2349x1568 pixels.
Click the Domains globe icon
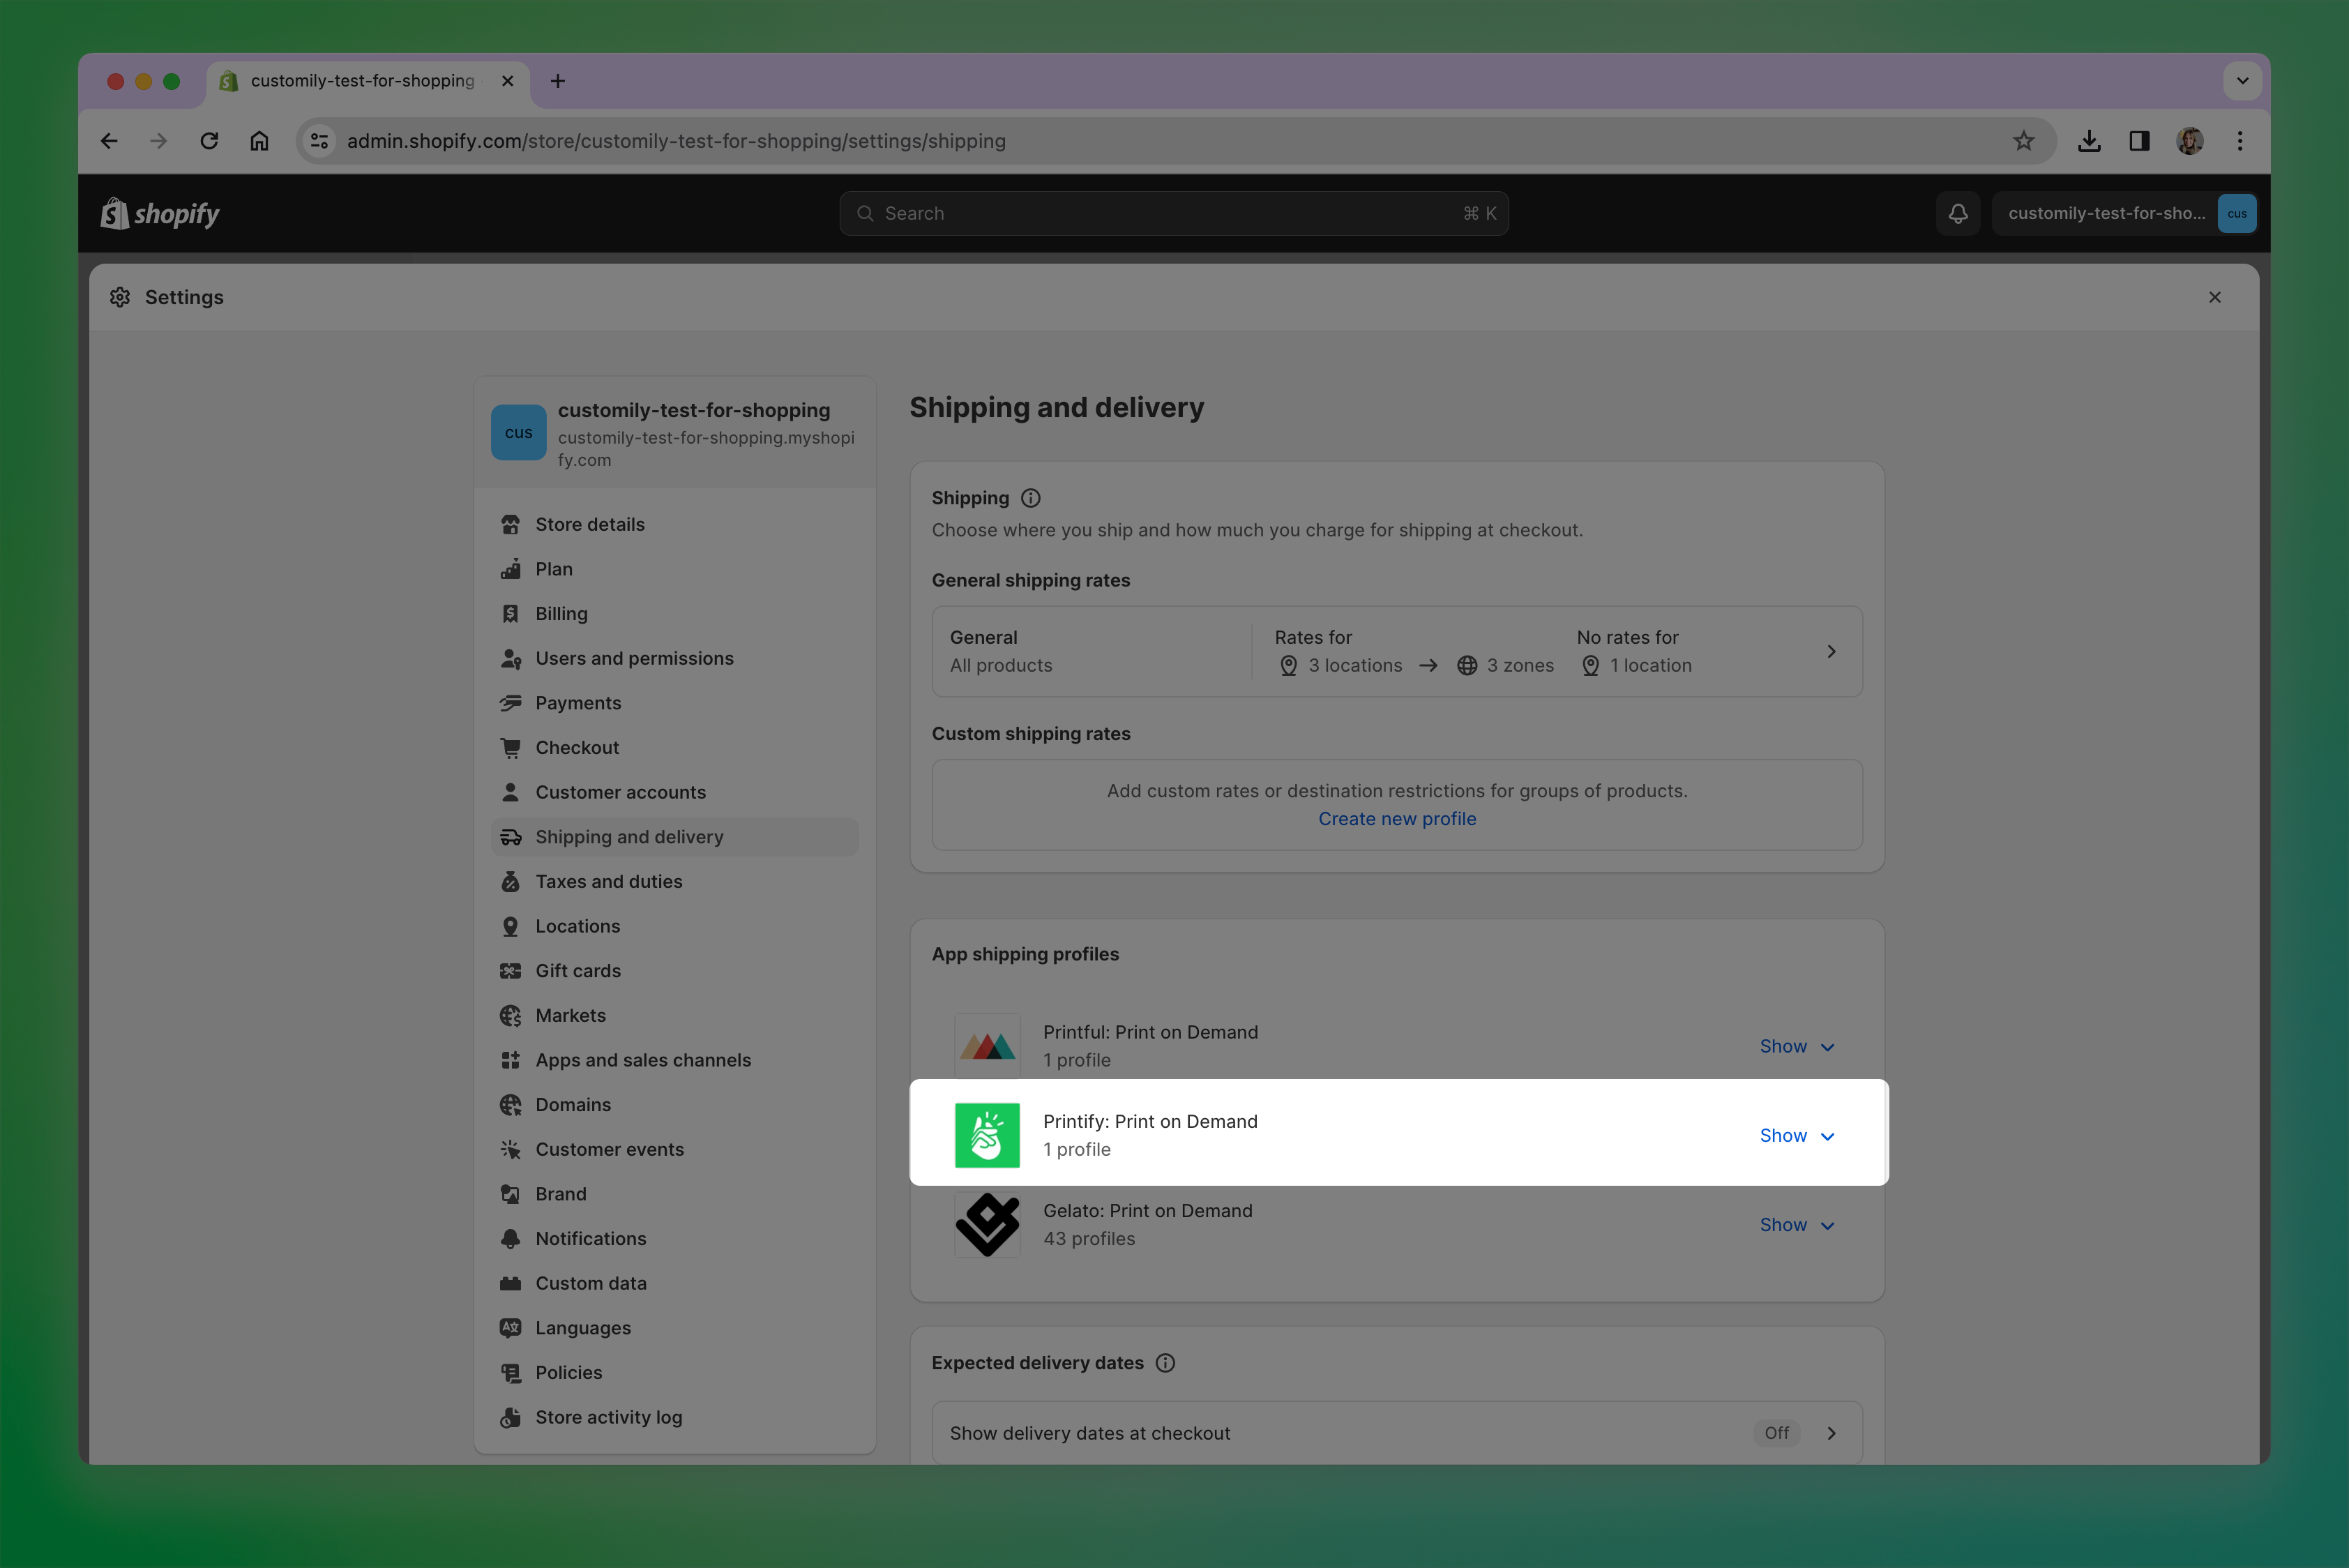(511, 1104)
